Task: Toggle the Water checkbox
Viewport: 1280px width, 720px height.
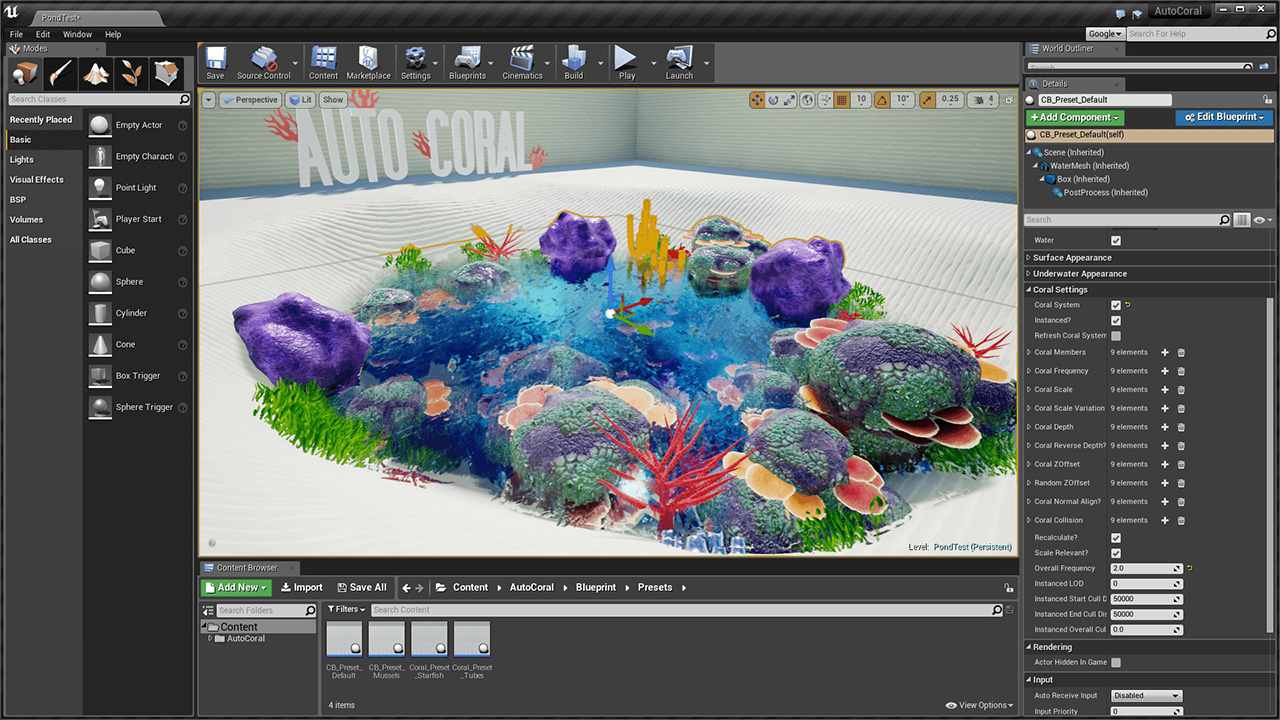Action: (x=1116, y=240)
